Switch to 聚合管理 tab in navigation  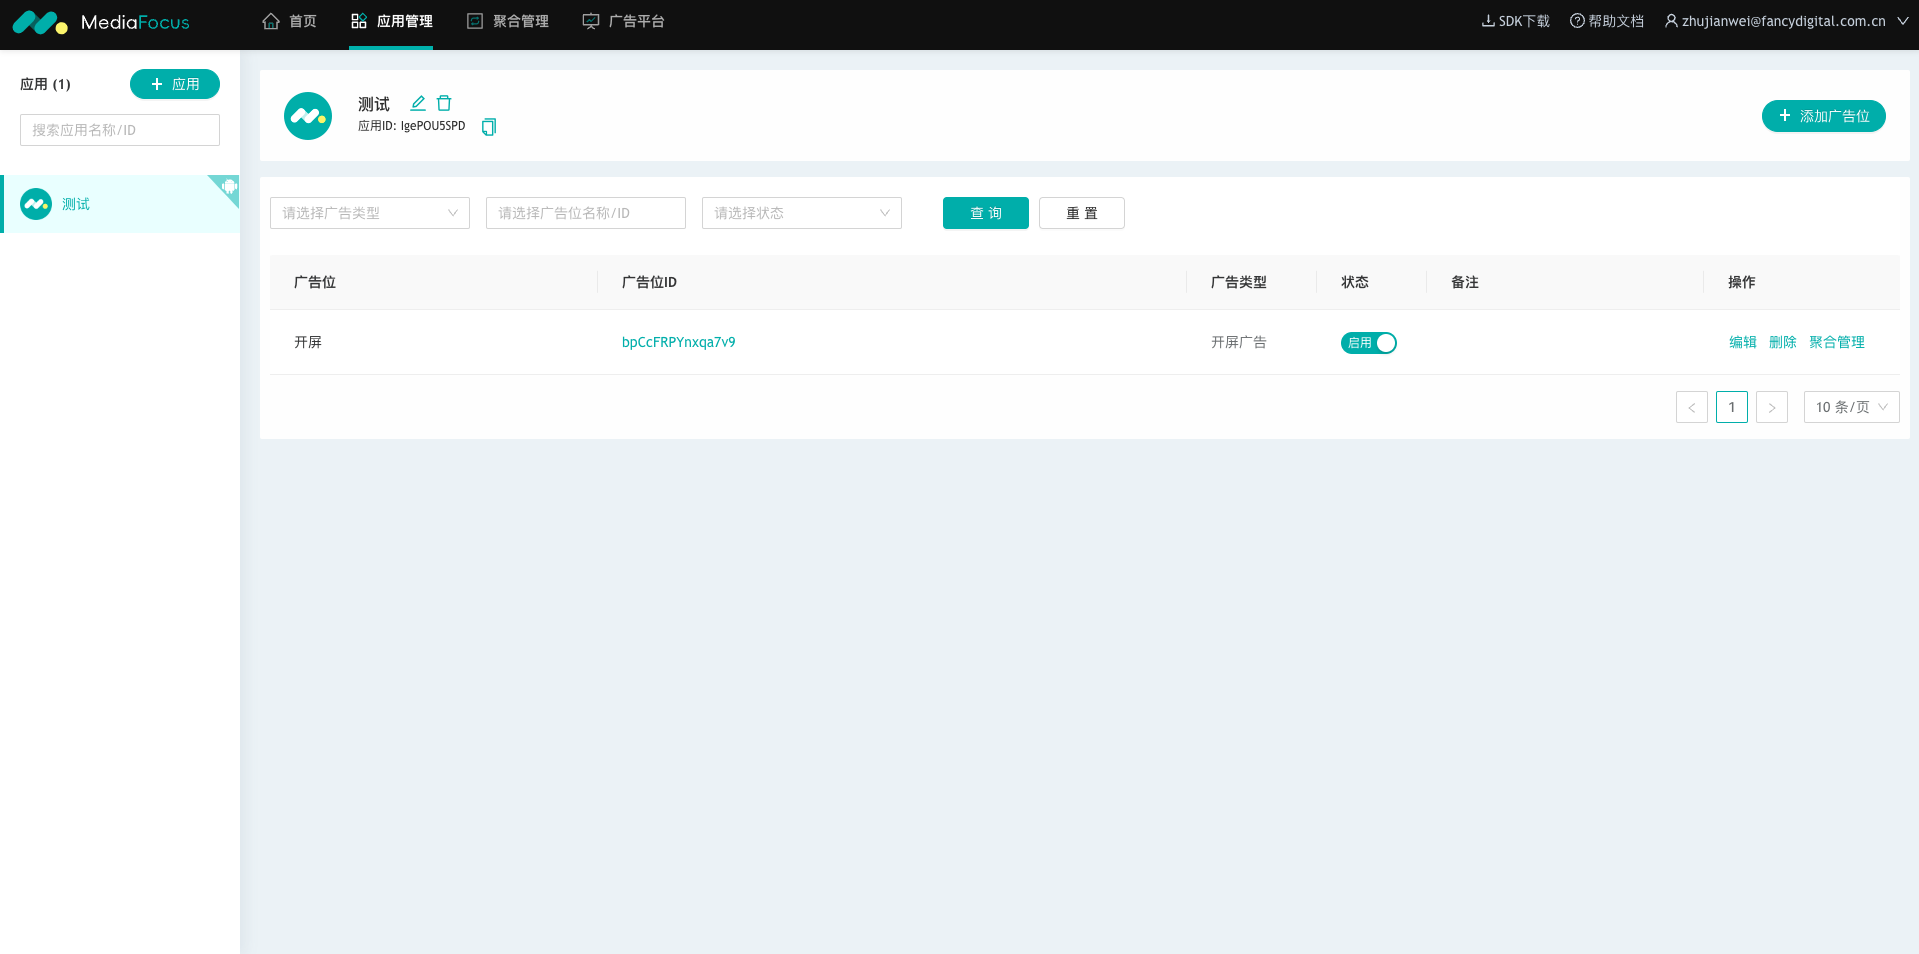(508, 21)
